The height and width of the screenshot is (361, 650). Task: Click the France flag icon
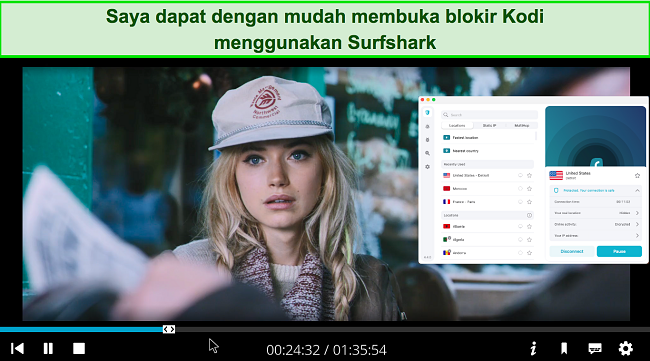pyautogui.click(x=446, y=202)
